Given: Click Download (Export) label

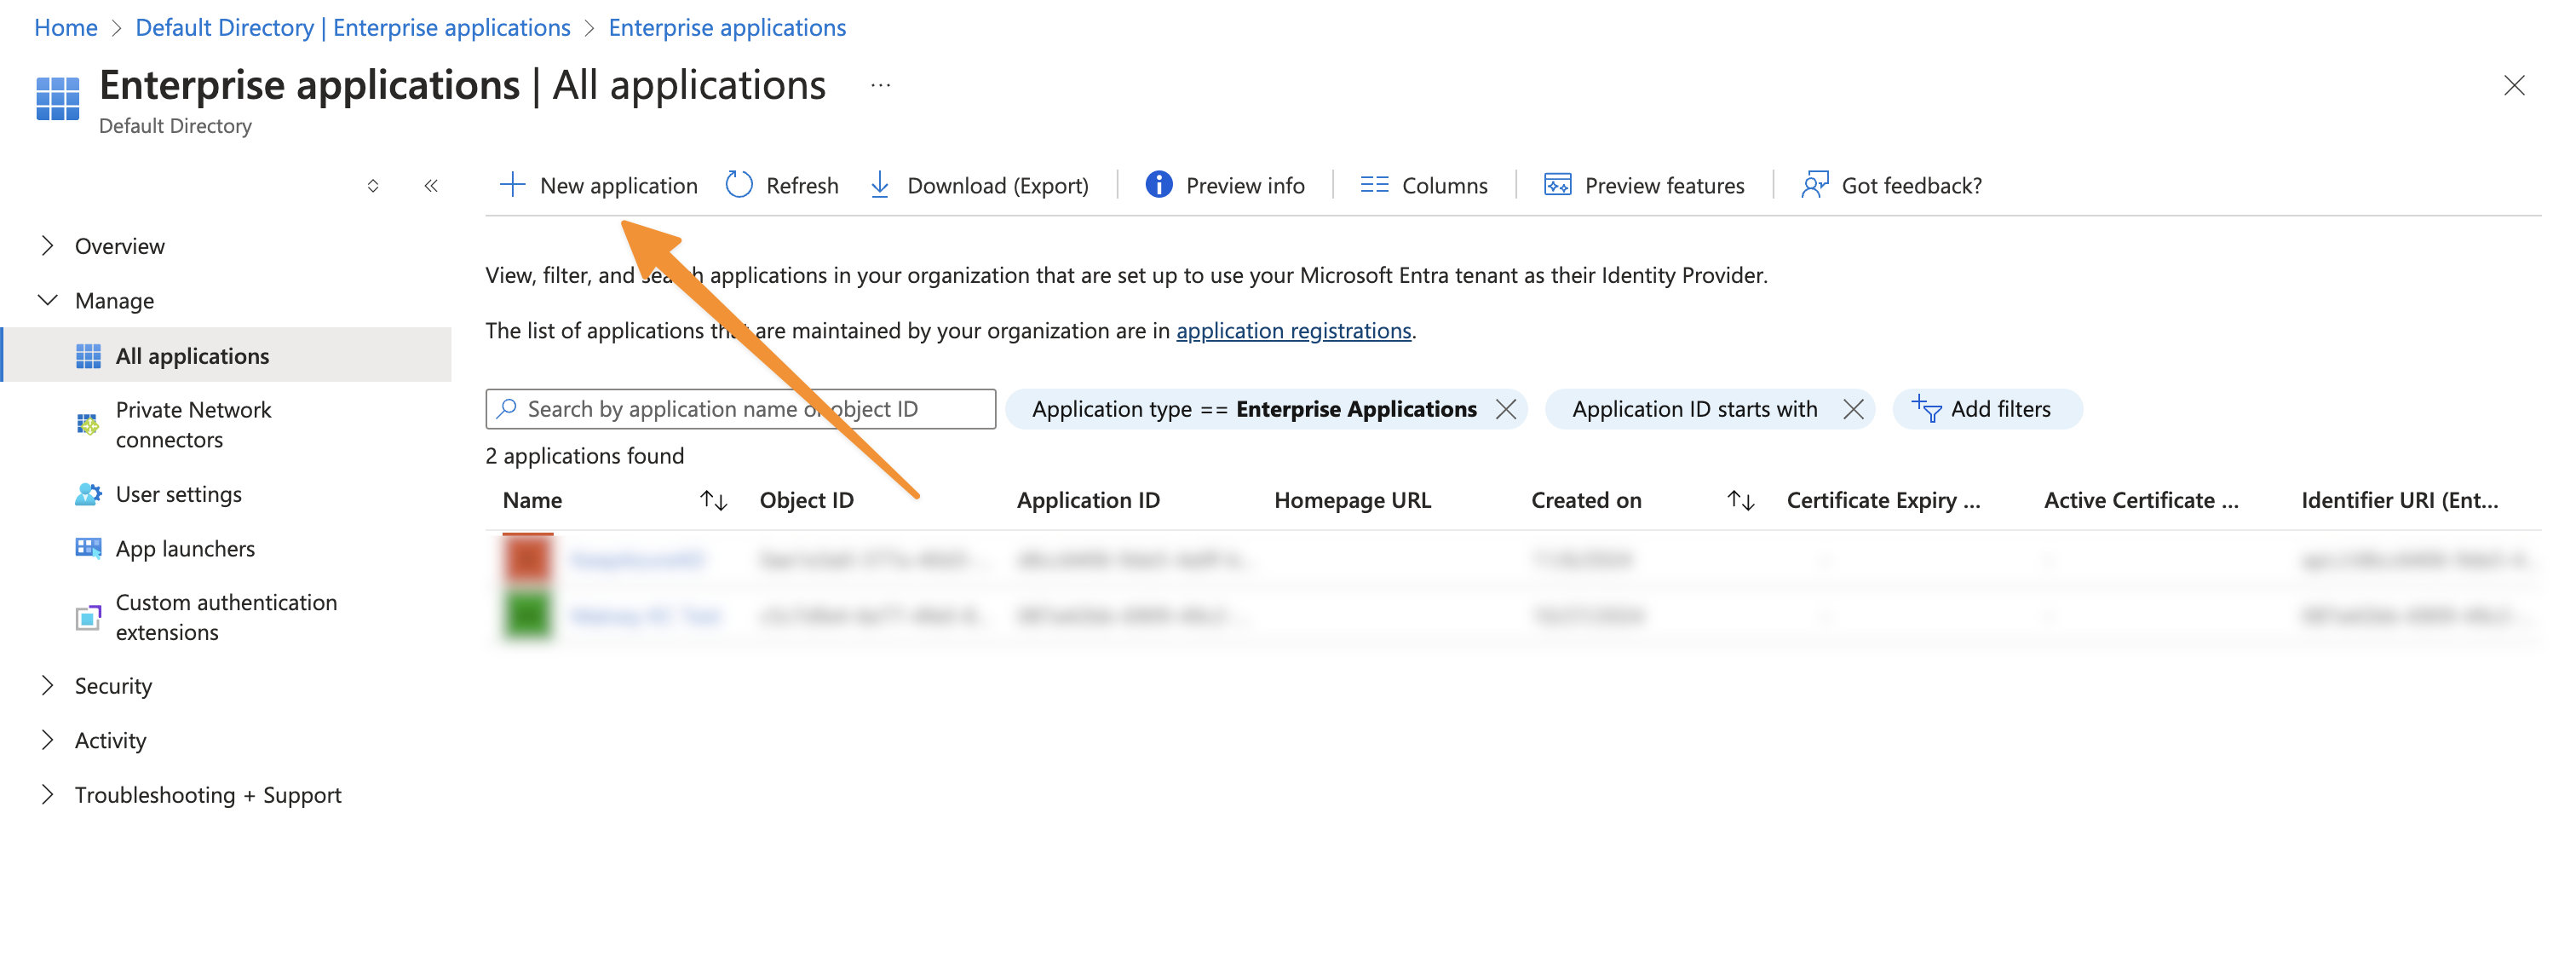Looking at the screenshot, I should 997,185.
